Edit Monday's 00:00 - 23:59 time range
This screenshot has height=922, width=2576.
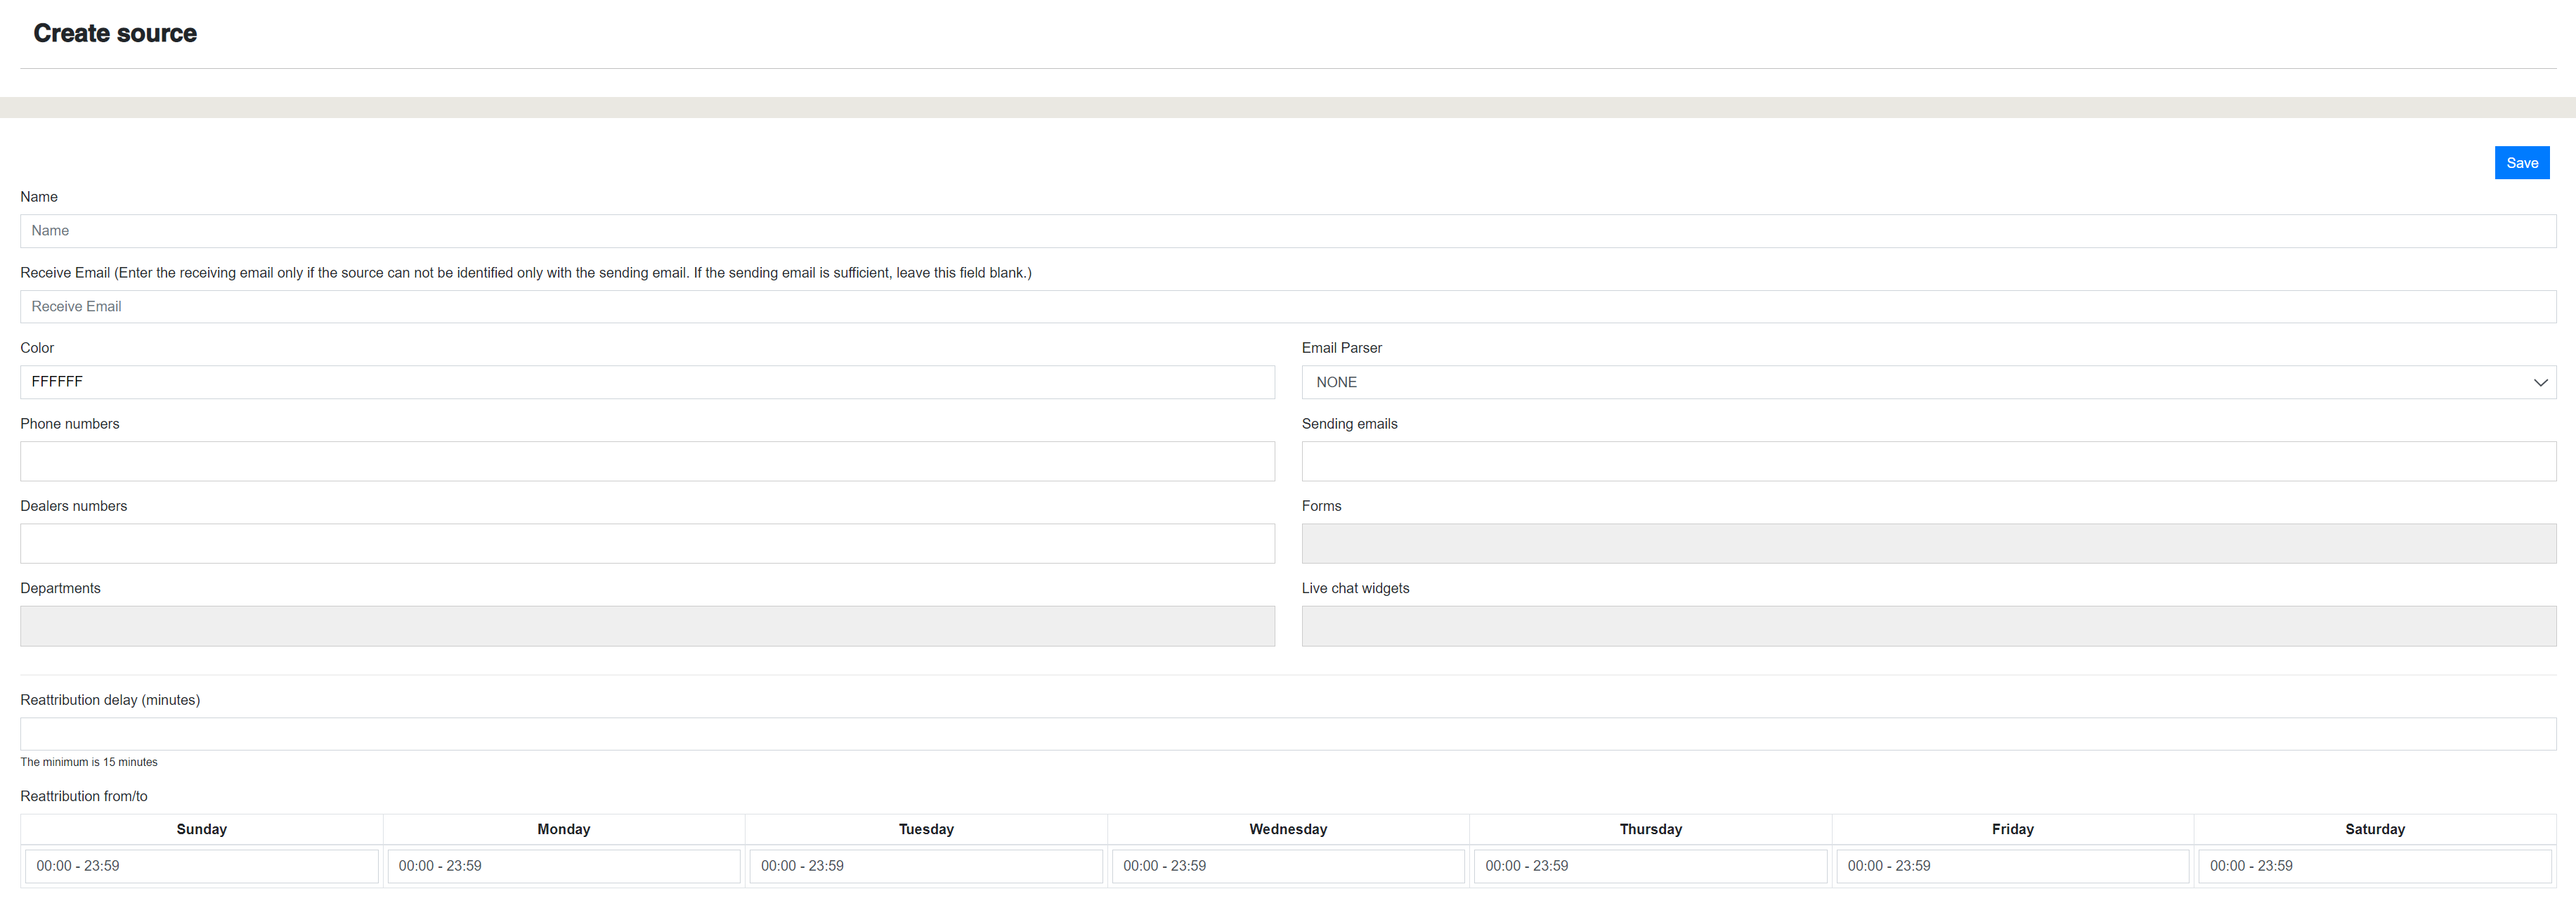[564, 866]
